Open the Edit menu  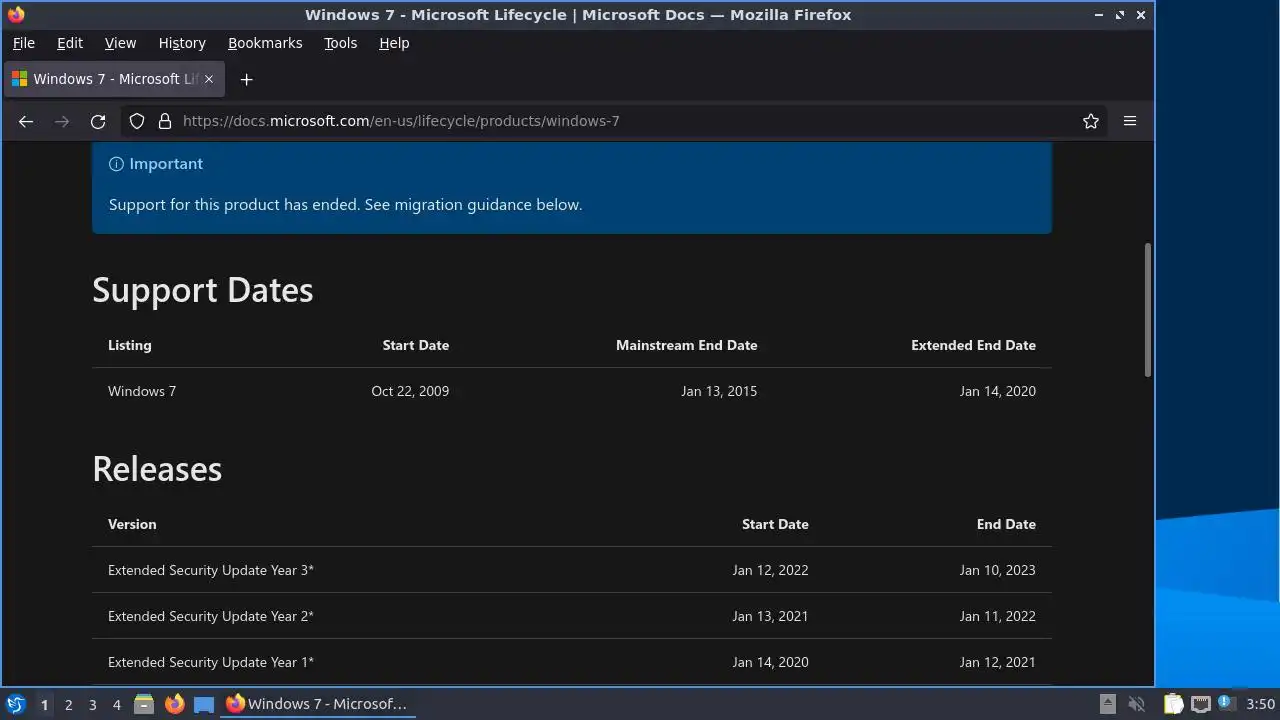pyautogui.click(x=70, y=43)
